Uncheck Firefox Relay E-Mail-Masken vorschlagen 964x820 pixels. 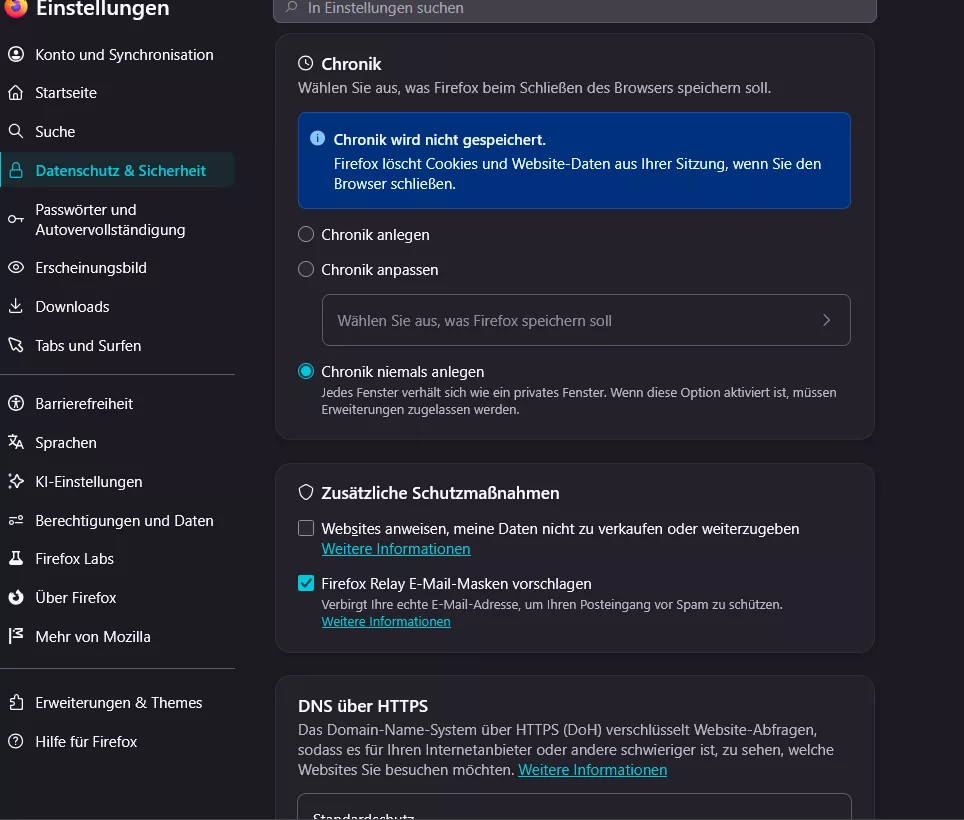coord(306,583)
